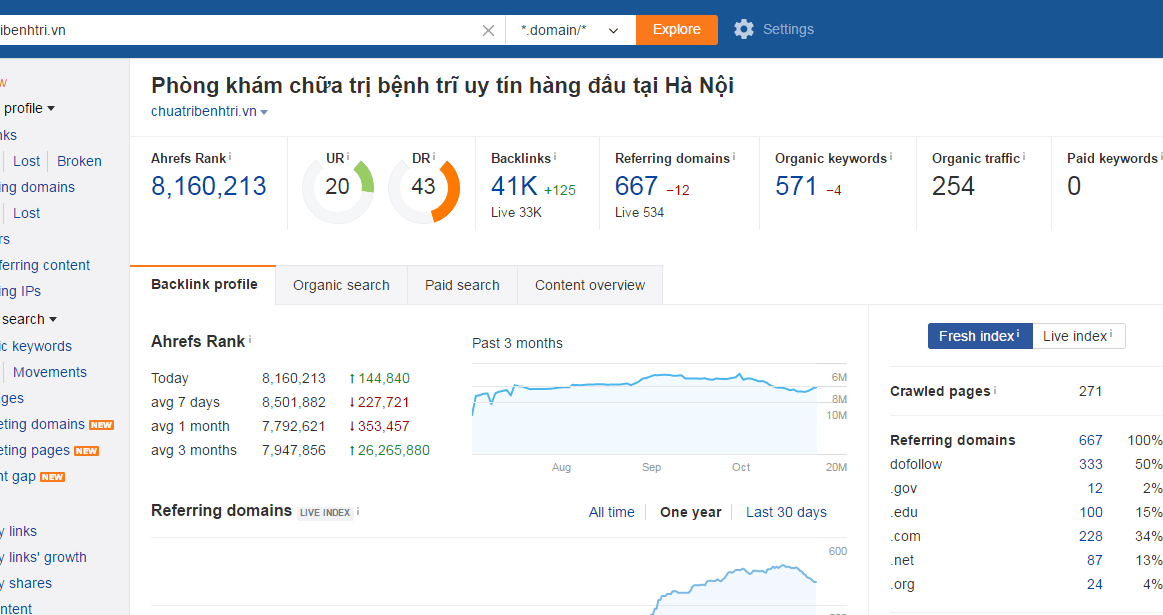Show All time referring domains chart
This screenshot has height=615, width=1163.
click(612, 512)
